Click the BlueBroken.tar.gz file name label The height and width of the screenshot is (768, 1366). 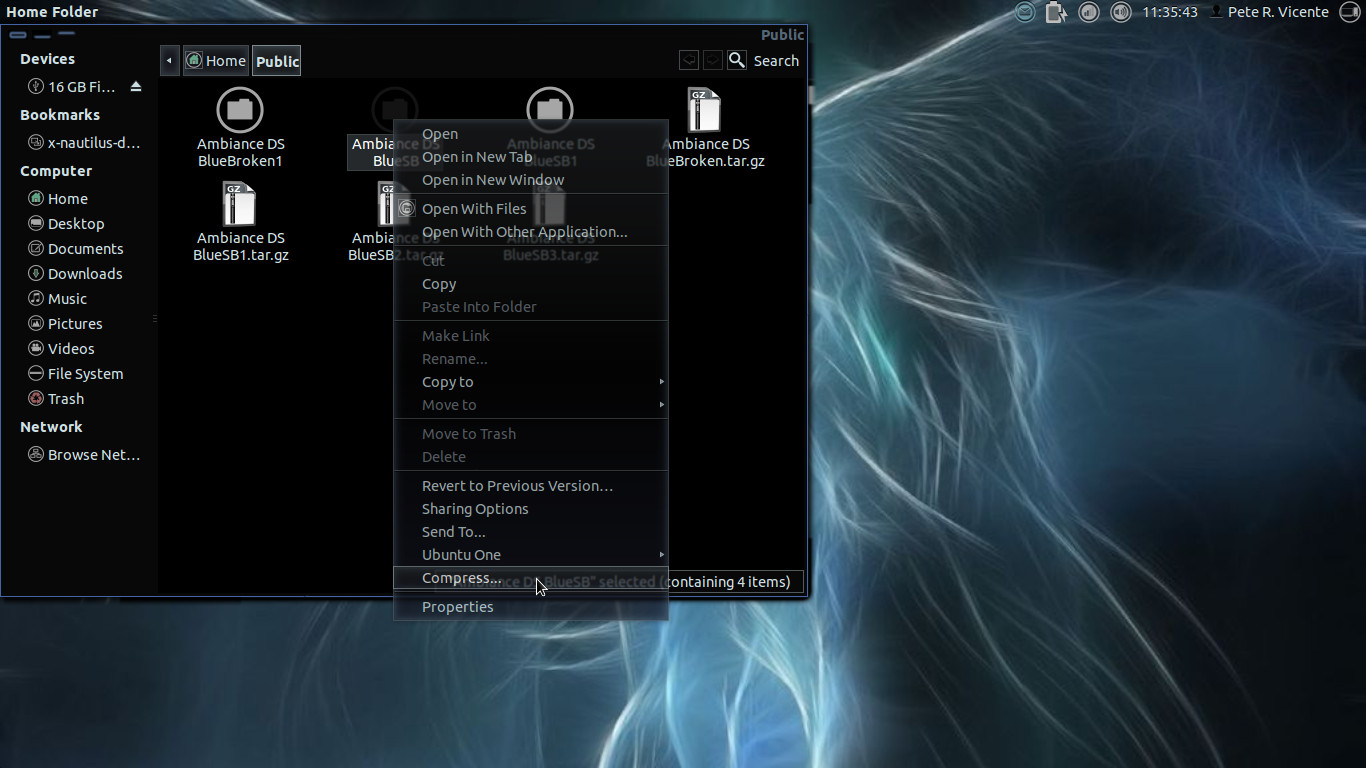pos(705,152)
